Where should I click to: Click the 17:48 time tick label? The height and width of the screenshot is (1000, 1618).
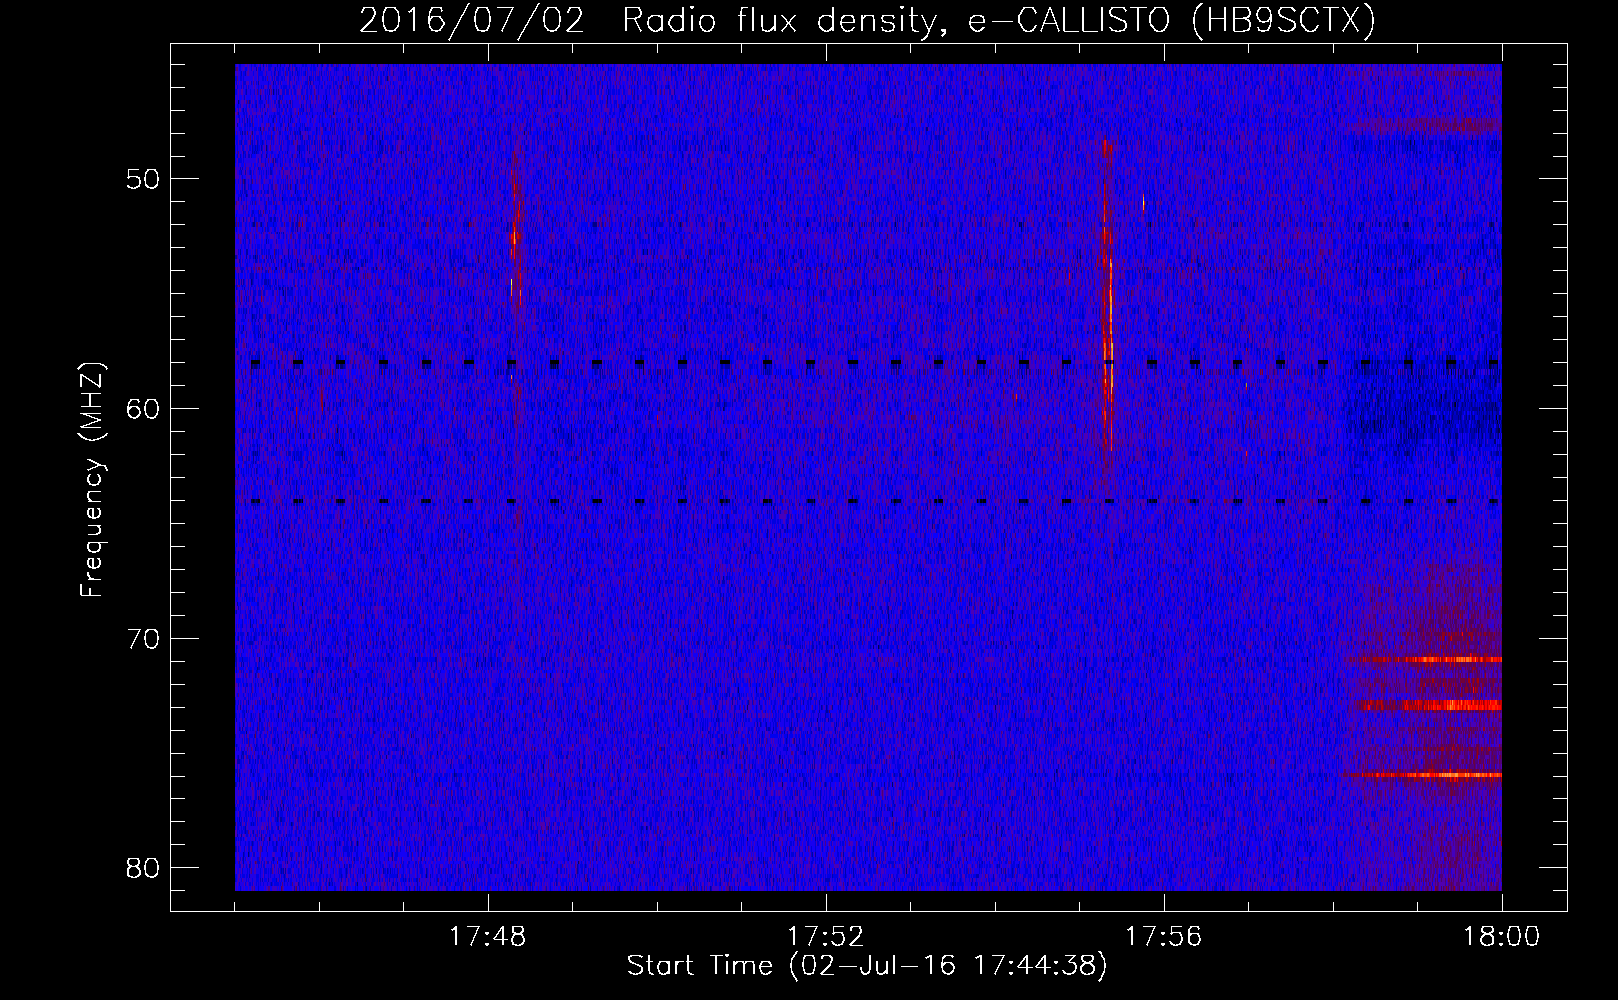click(488, 937)
